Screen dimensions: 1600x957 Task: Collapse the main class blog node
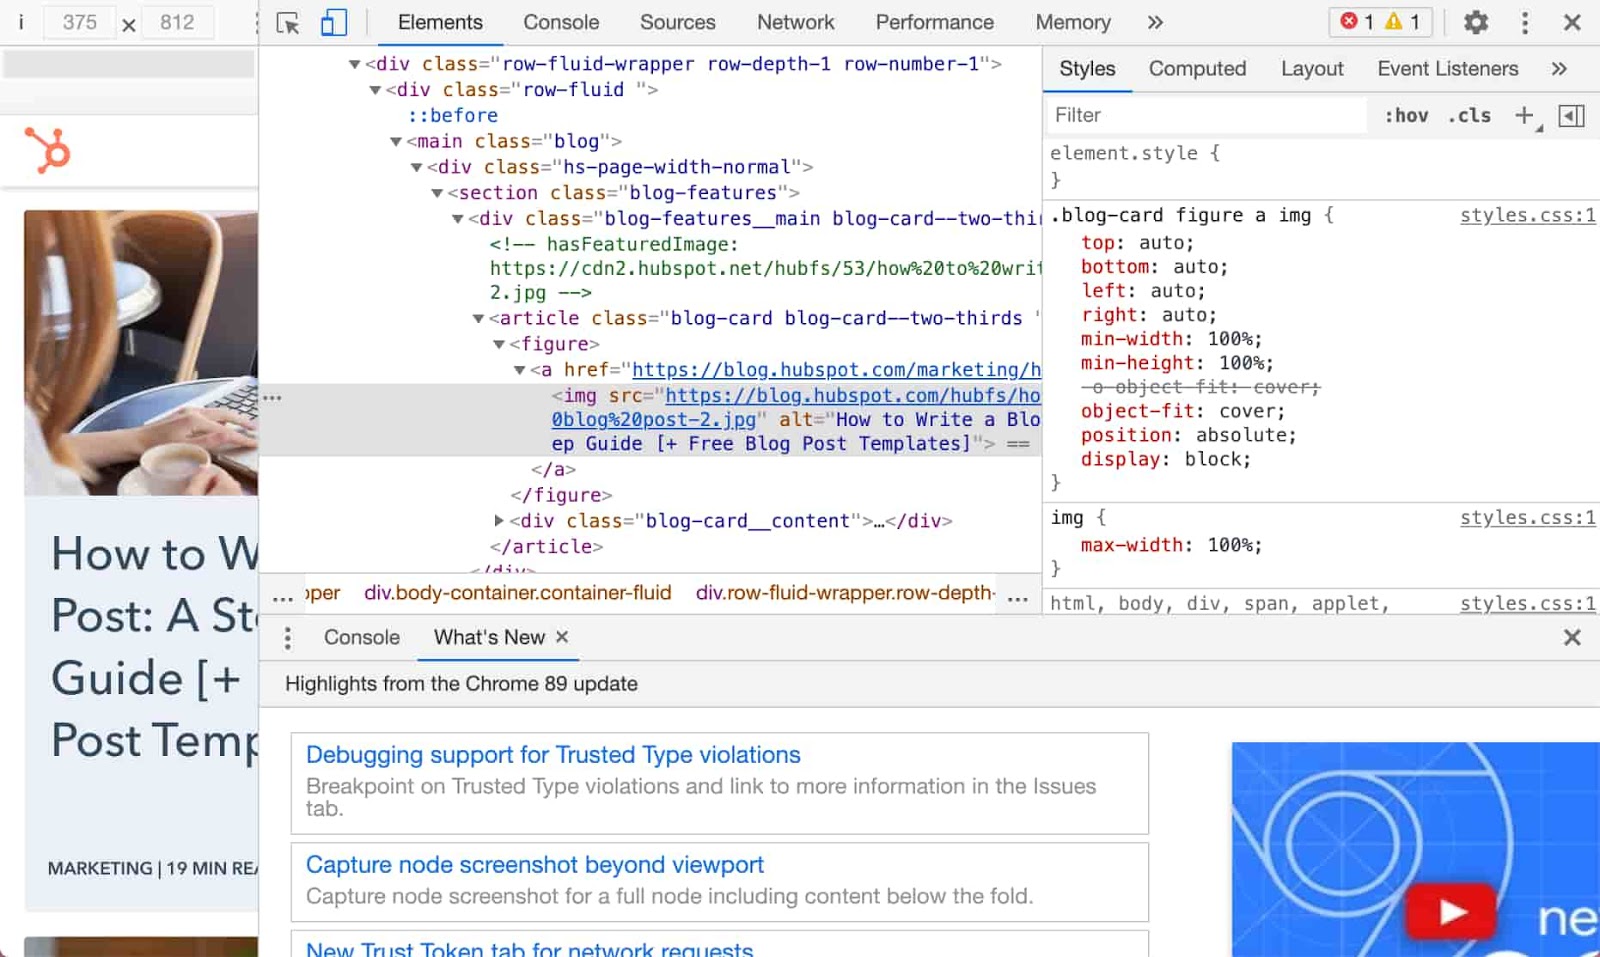(x=396, y=142)
